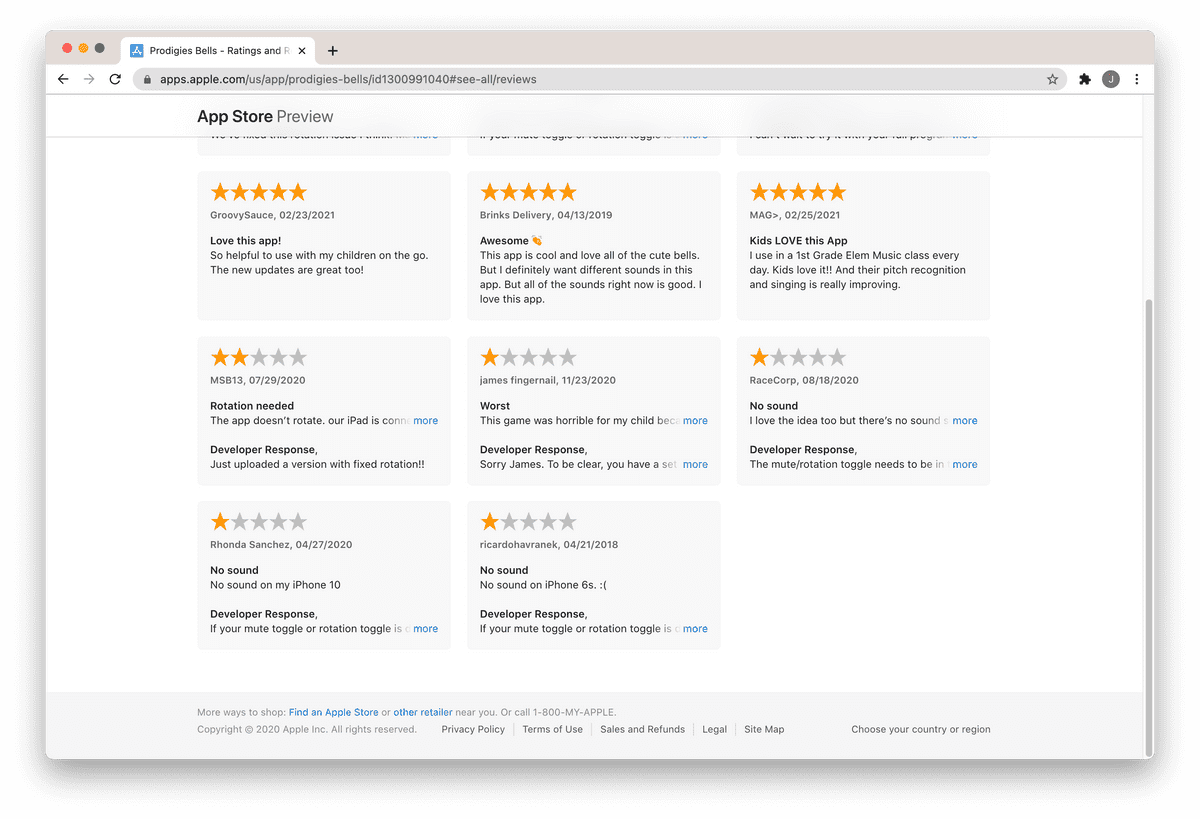Expand MSB13's Rotation needed review with more
Image resolution: width=1200 pixels, height=819 pixels.
pos(425,421)
